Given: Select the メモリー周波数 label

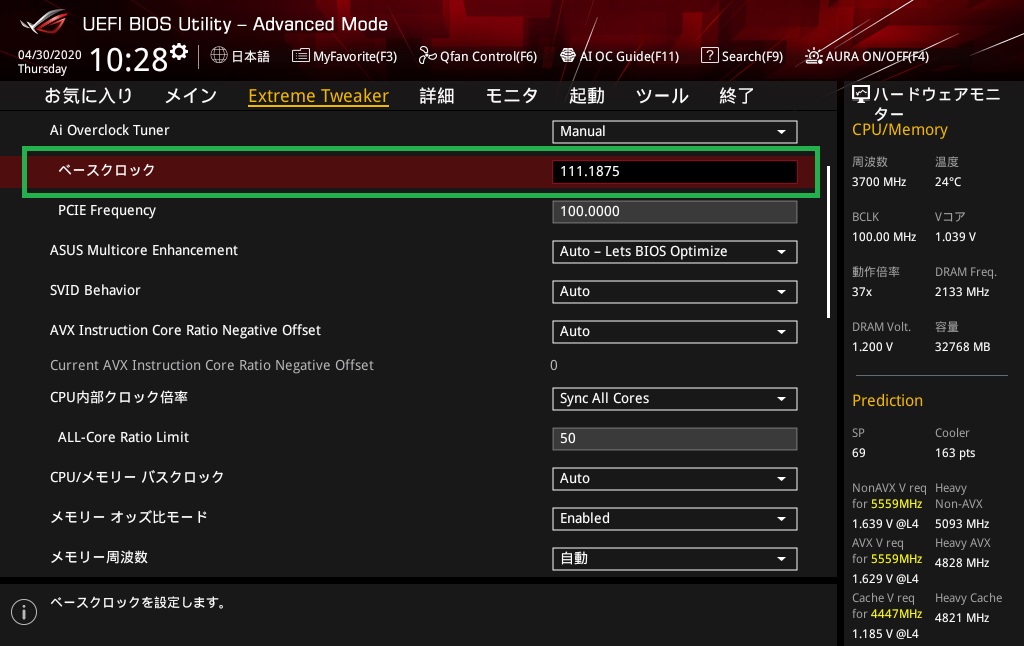Looking at the screenshot, I should pos(99,557).
